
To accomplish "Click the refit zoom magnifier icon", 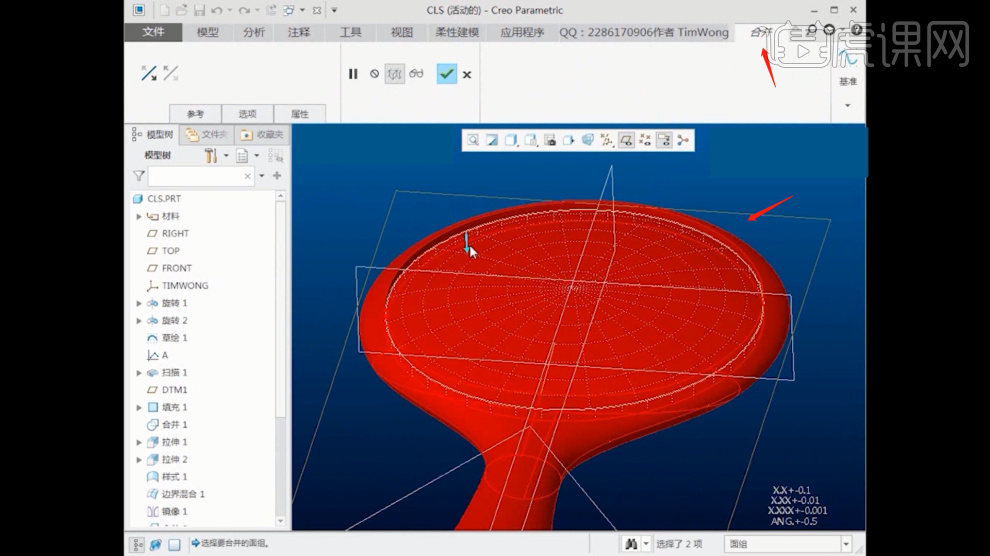I will point(473,141).
